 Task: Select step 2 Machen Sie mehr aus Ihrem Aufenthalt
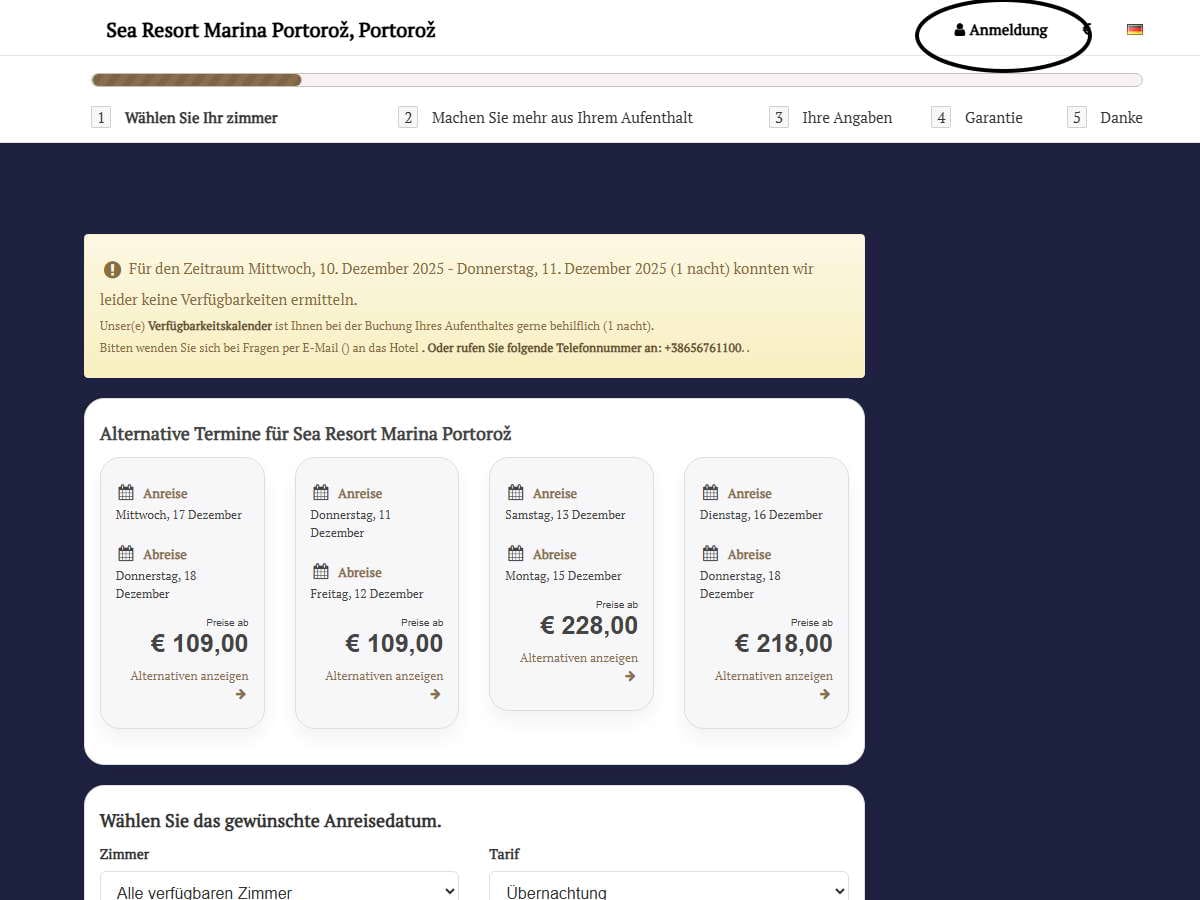(x=561, y=118)
